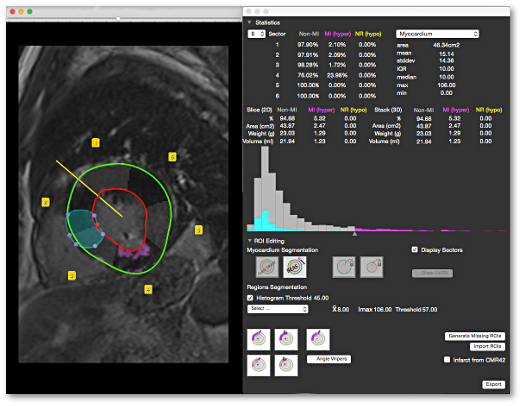The height and width of the screenshot is (406, 522).
Task: Activate the highlighted myocardium segmentation tool icon
Action: [295, 267]
